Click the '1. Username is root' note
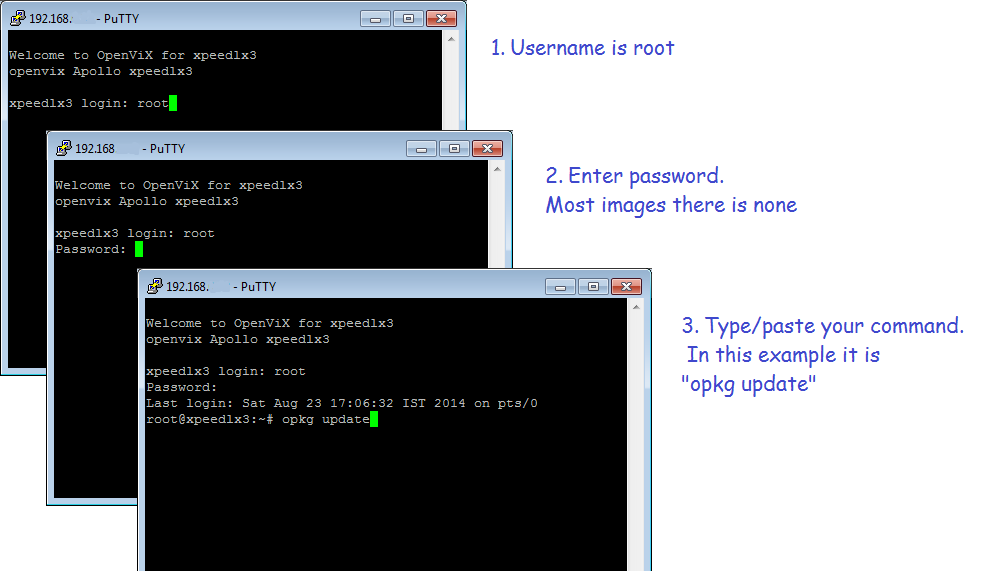990x571 pixels. click(x=583, y=48)
